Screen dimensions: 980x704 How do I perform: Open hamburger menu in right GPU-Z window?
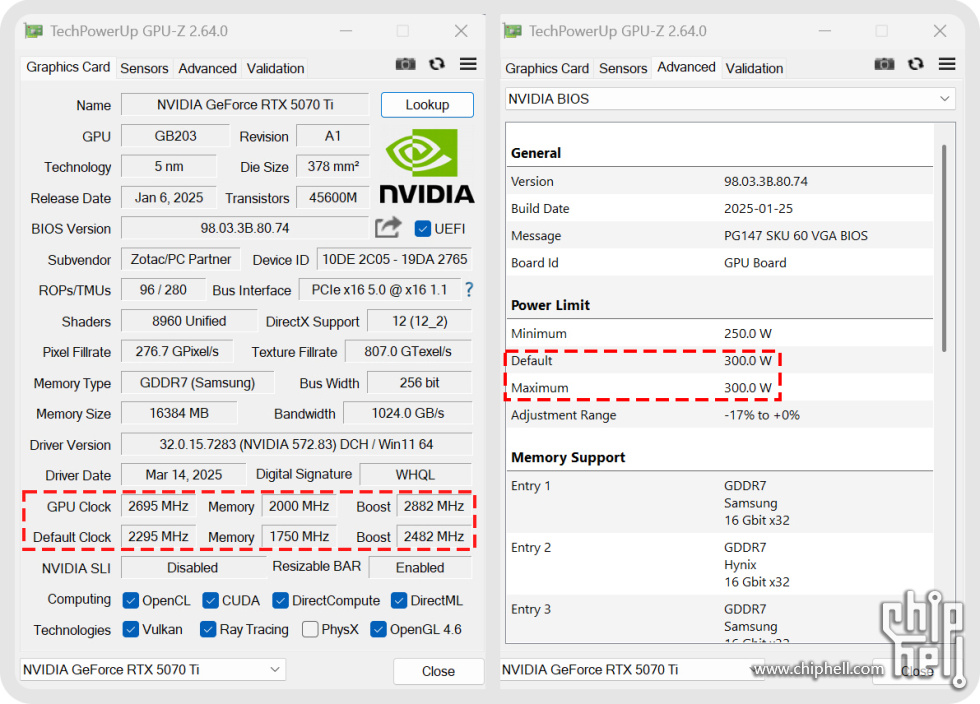pyautogui.click(x=947, y=64)
